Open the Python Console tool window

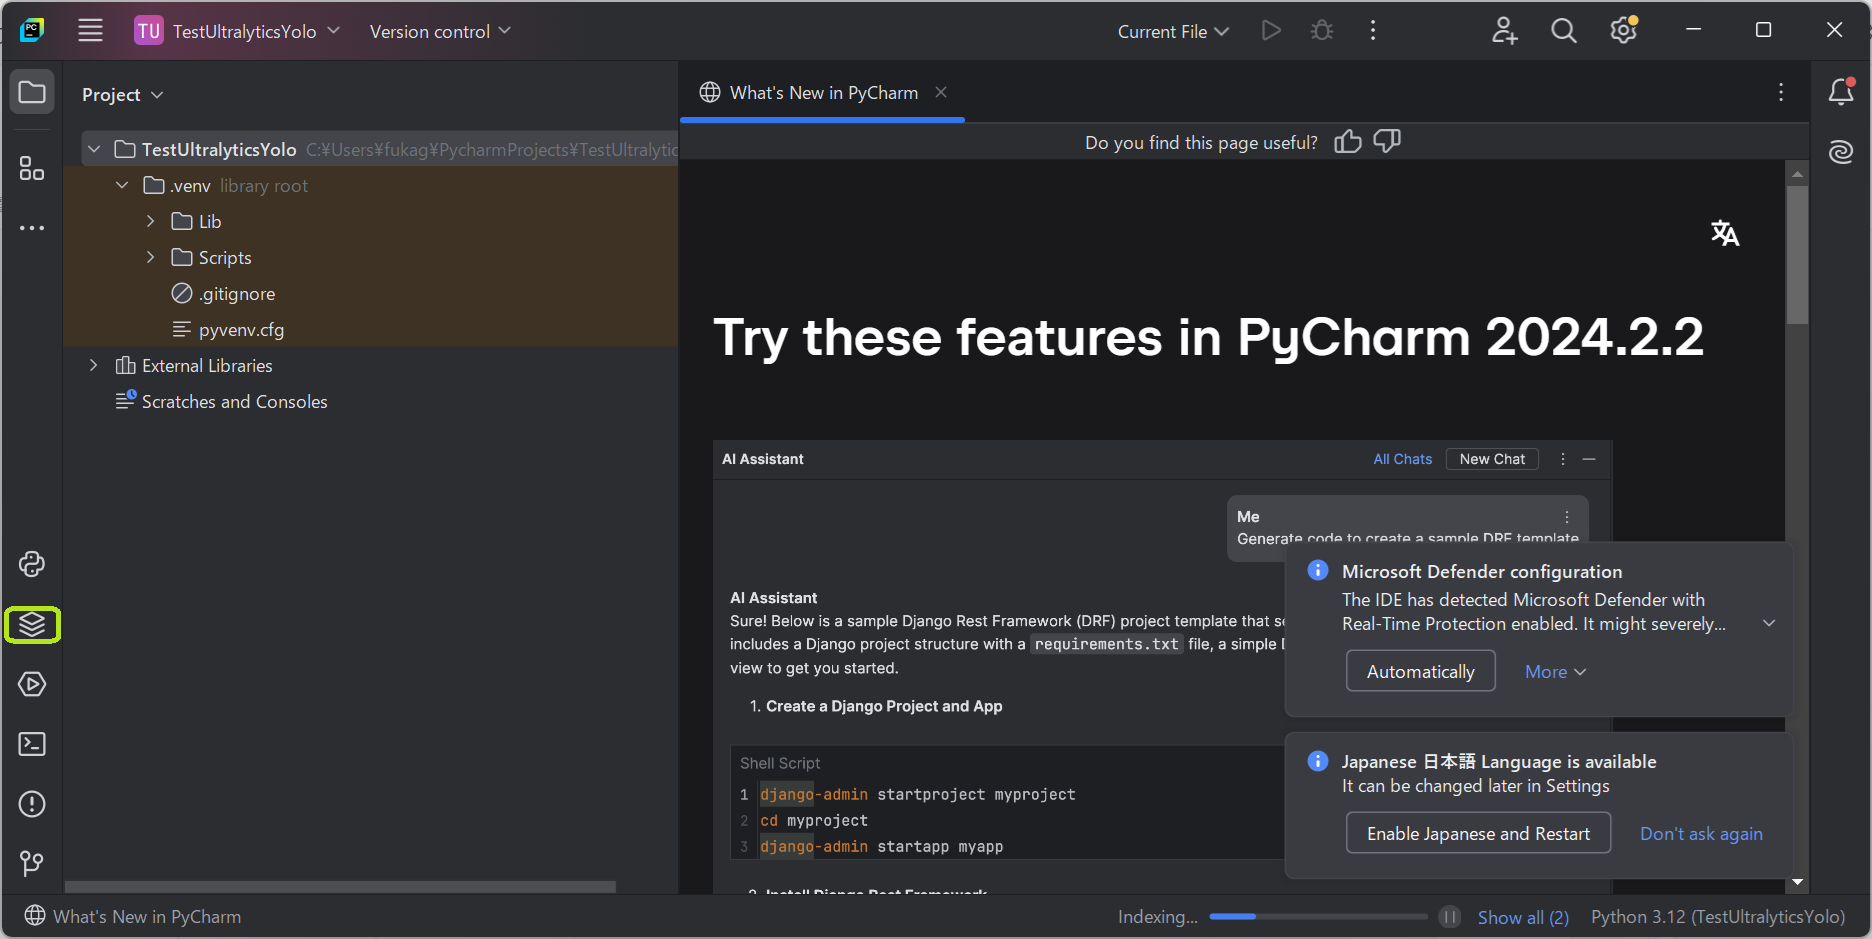(32, 564)
